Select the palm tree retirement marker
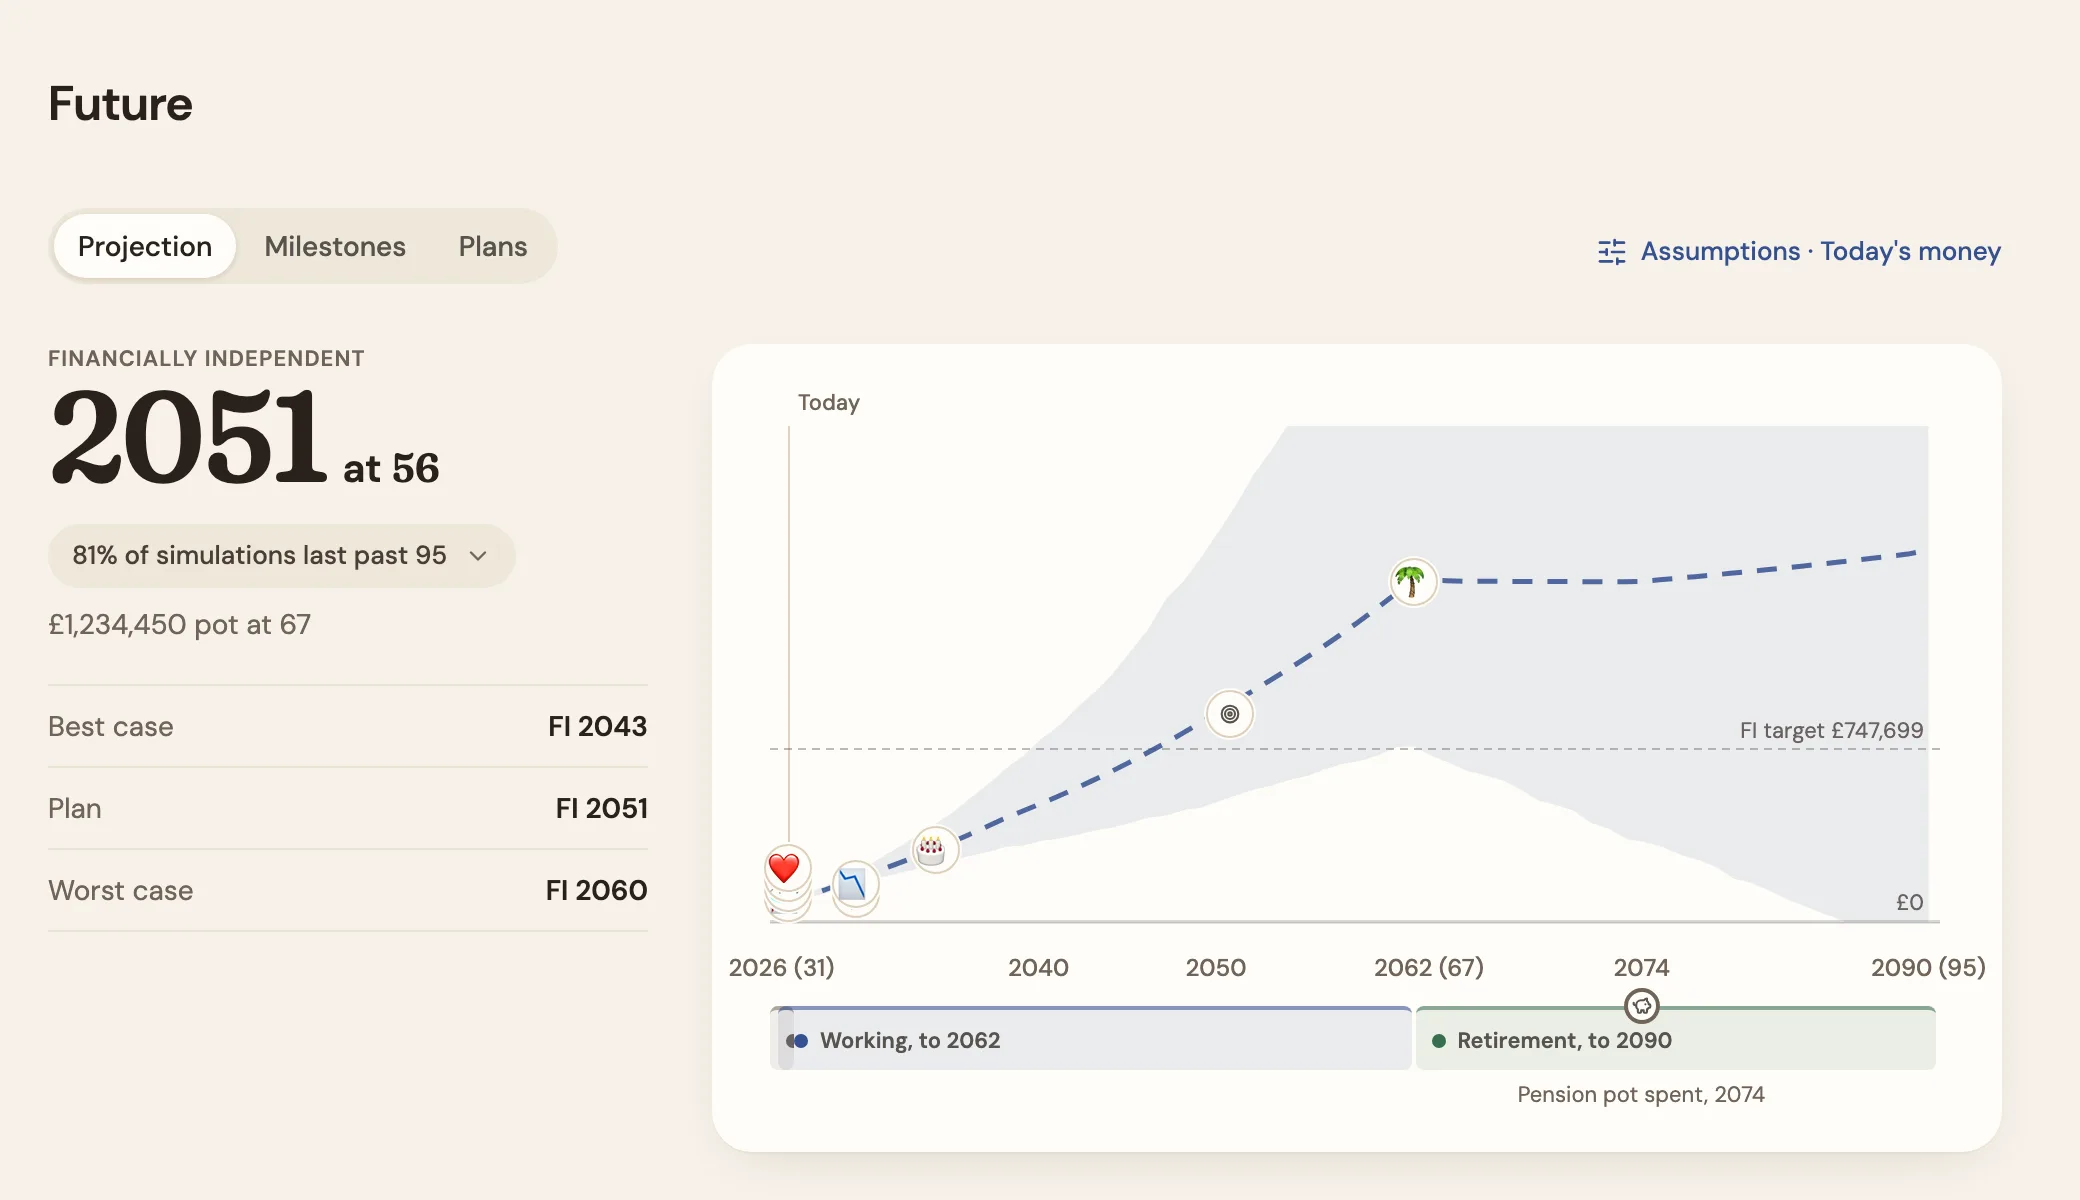 pos(1412,581)
